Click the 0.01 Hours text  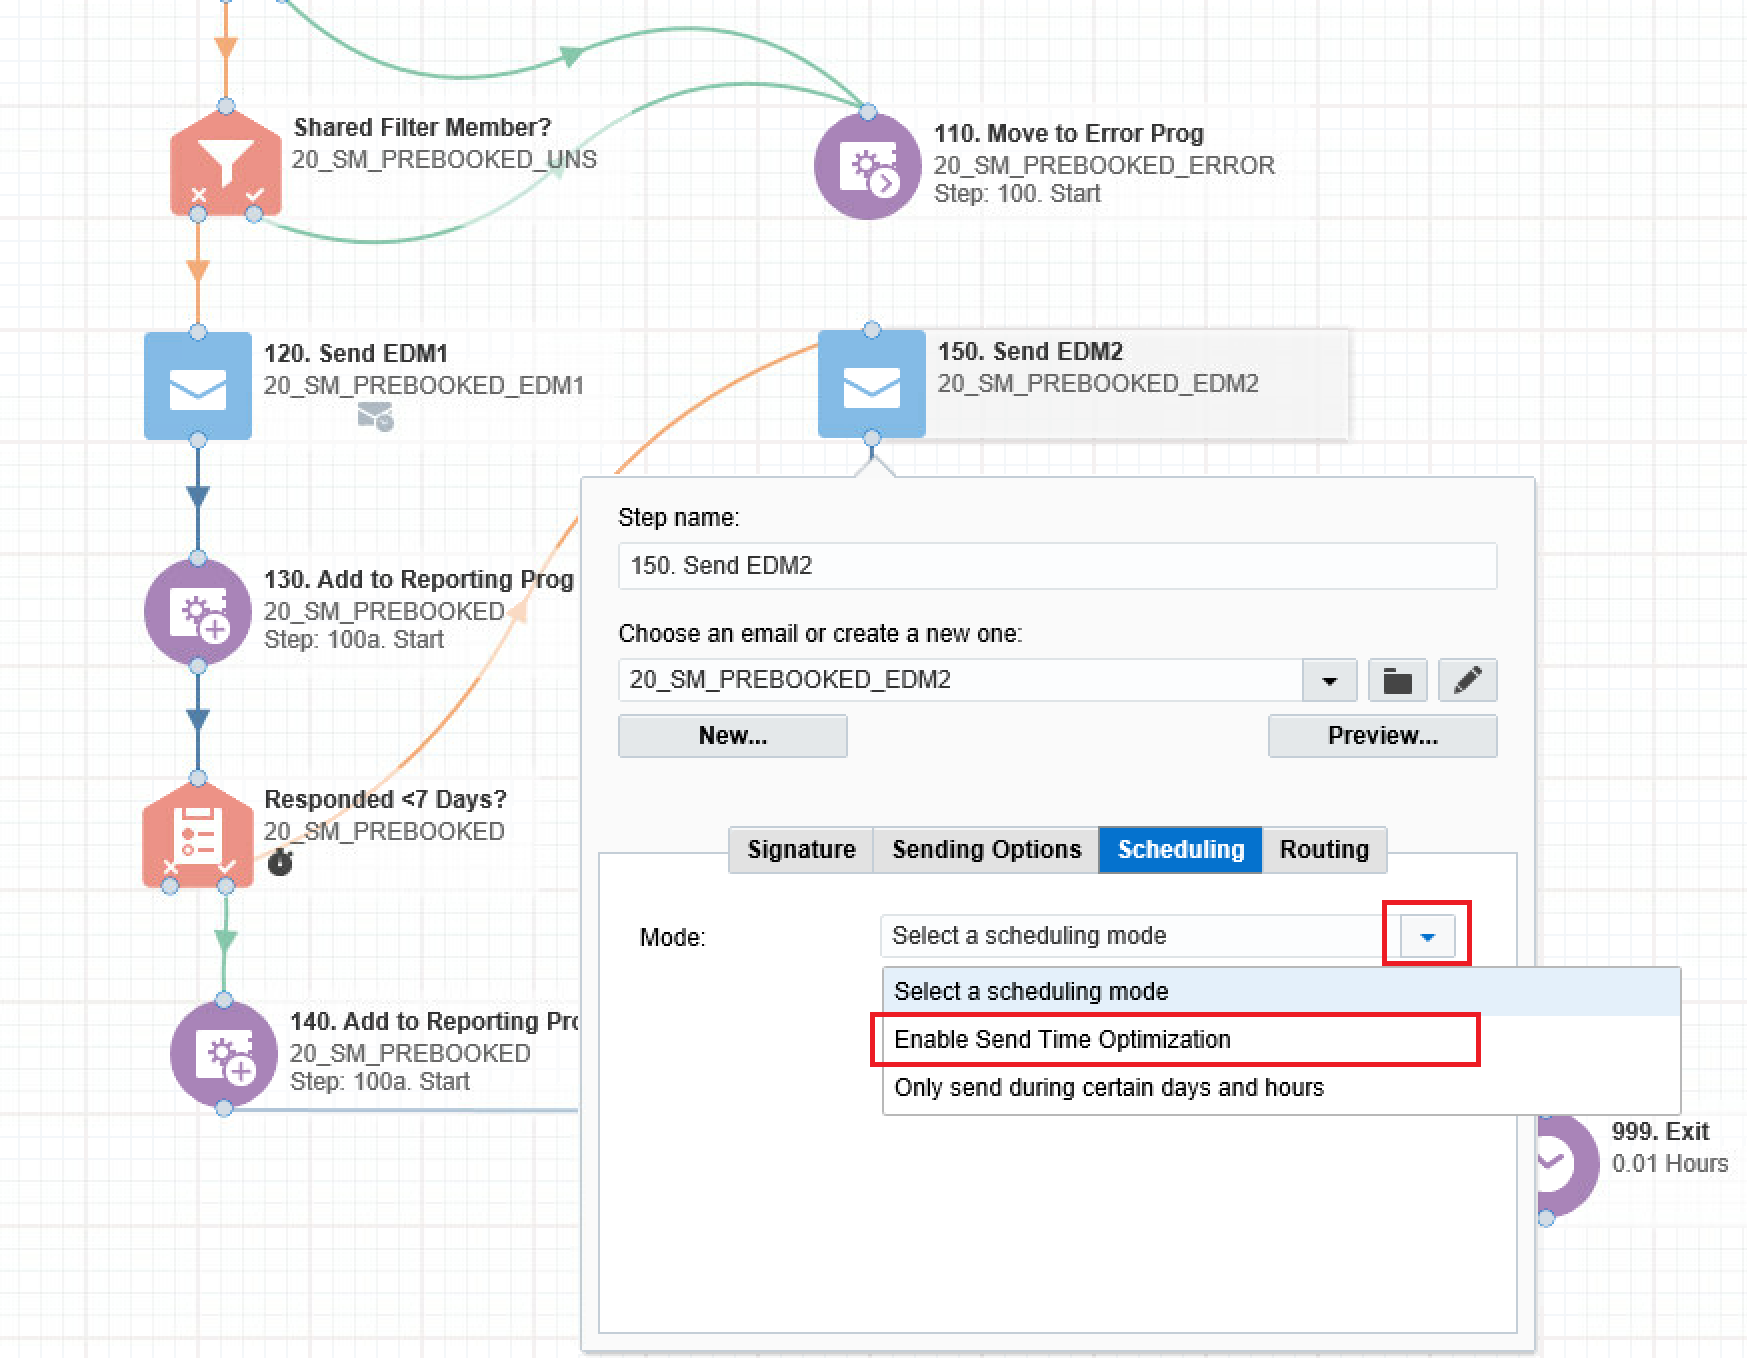1670,1164
